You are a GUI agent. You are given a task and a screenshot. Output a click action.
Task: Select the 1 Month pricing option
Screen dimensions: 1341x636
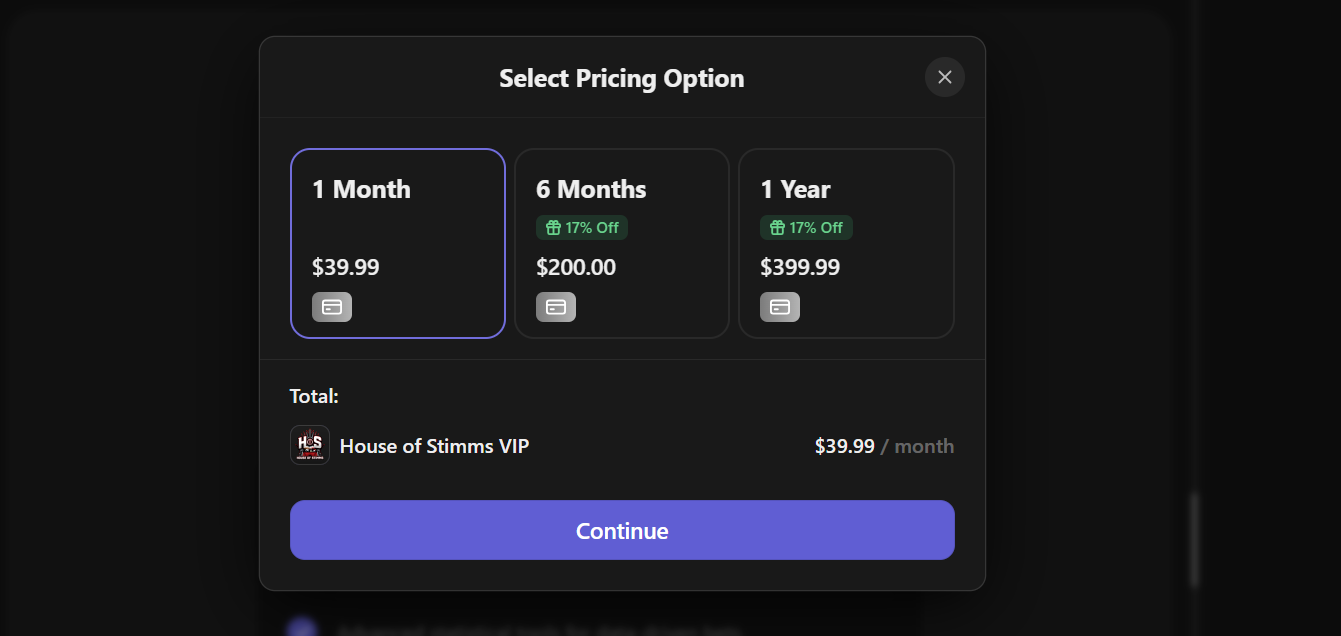397,243
